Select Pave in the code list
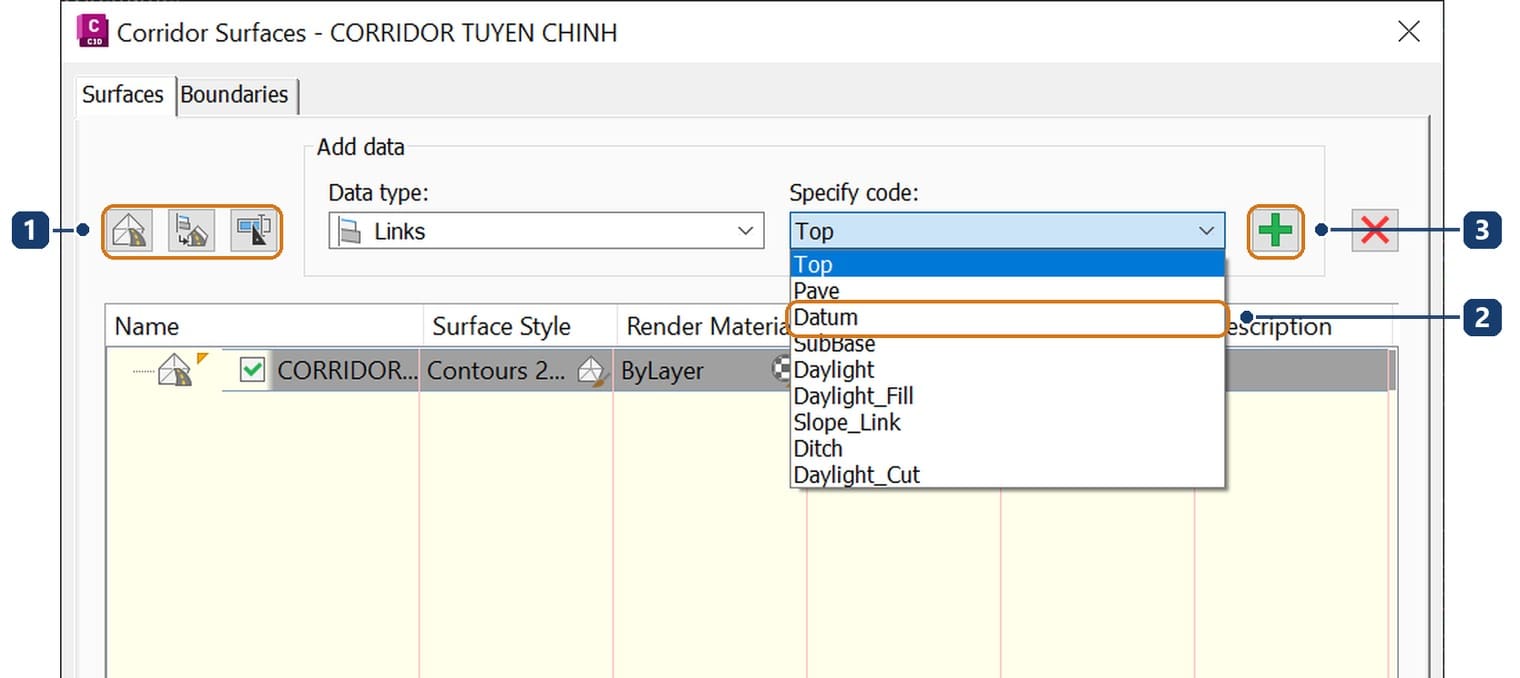1520x678 pixels. tap(1007, 291)
